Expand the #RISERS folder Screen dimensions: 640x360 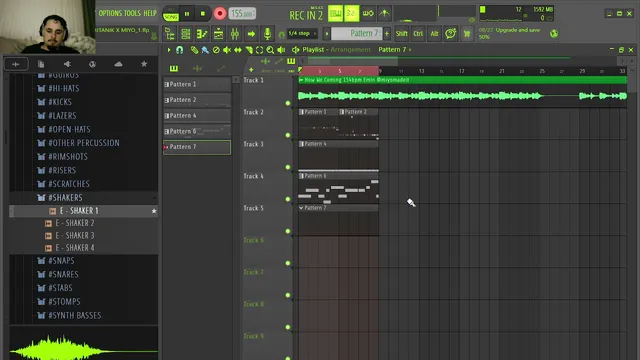(62, 170)
